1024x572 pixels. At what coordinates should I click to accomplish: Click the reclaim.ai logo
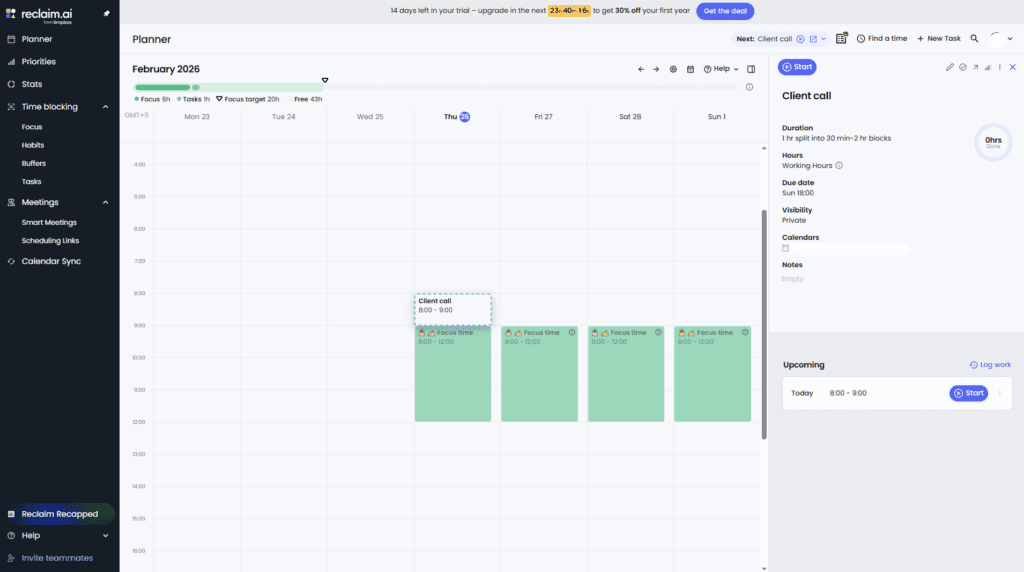coord(39,15)
